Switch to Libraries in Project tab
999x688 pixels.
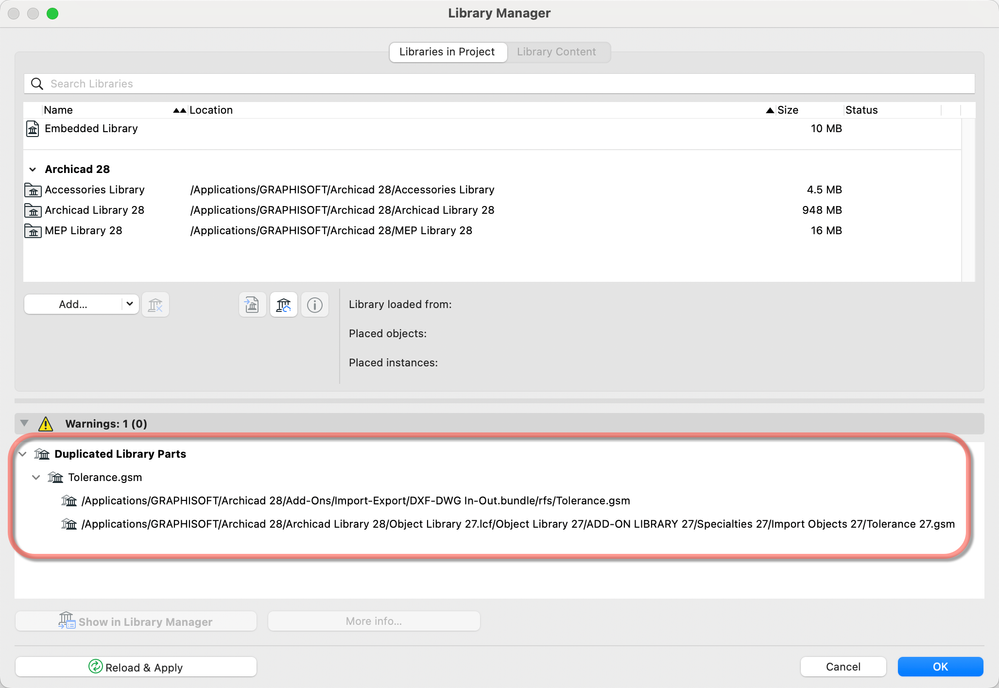pos(447,52)
